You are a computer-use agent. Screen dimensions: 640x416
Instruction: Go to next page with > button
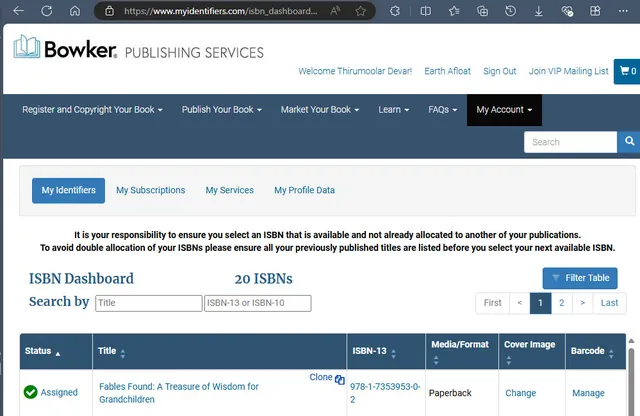582,303
